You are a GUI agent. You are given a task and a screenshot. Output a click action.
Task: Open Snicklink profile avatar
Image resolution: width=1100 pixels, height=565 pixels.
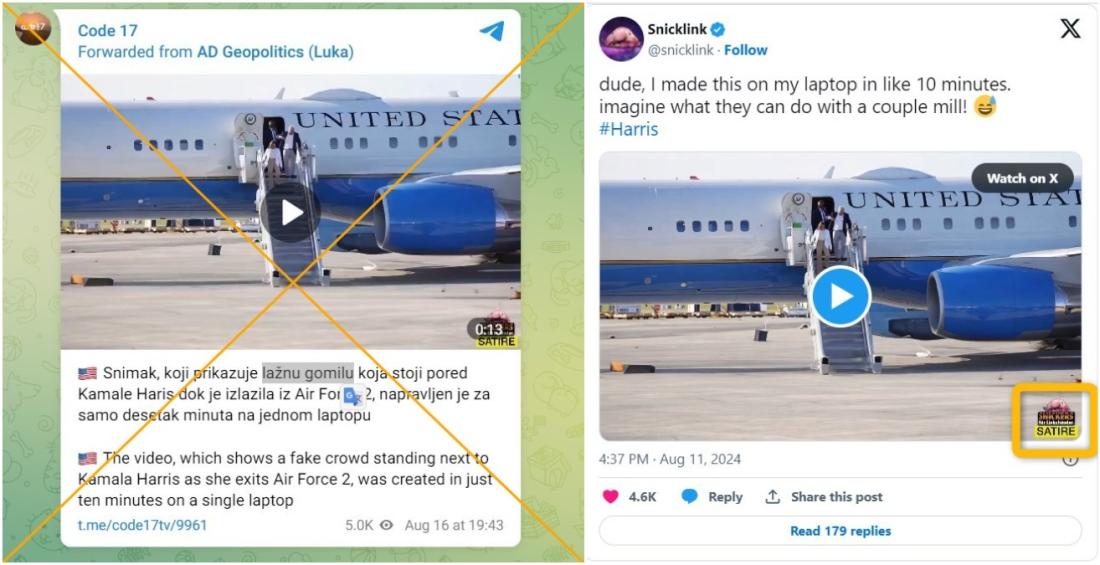(x=621, y=39)
